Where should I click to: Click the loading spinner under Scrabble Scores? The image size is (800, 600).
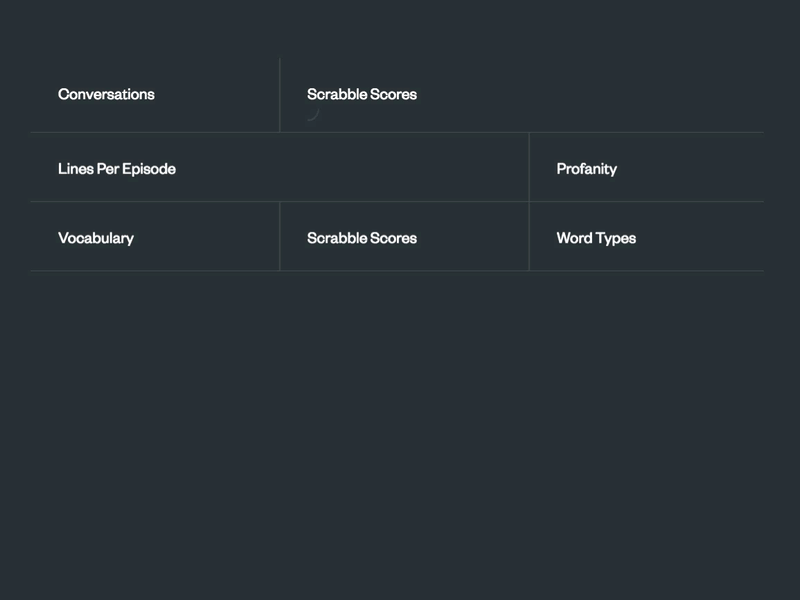[314, 116]
